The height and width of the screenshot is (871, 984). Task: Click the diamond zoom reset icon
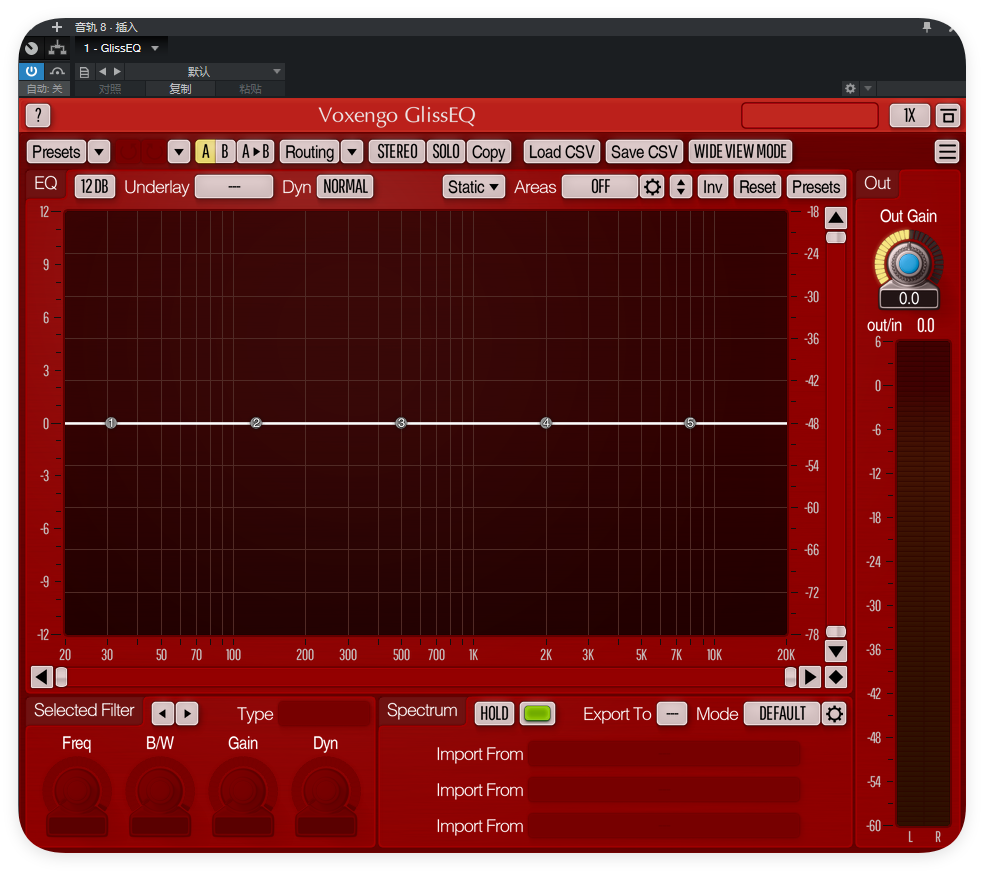click(835, 677)
